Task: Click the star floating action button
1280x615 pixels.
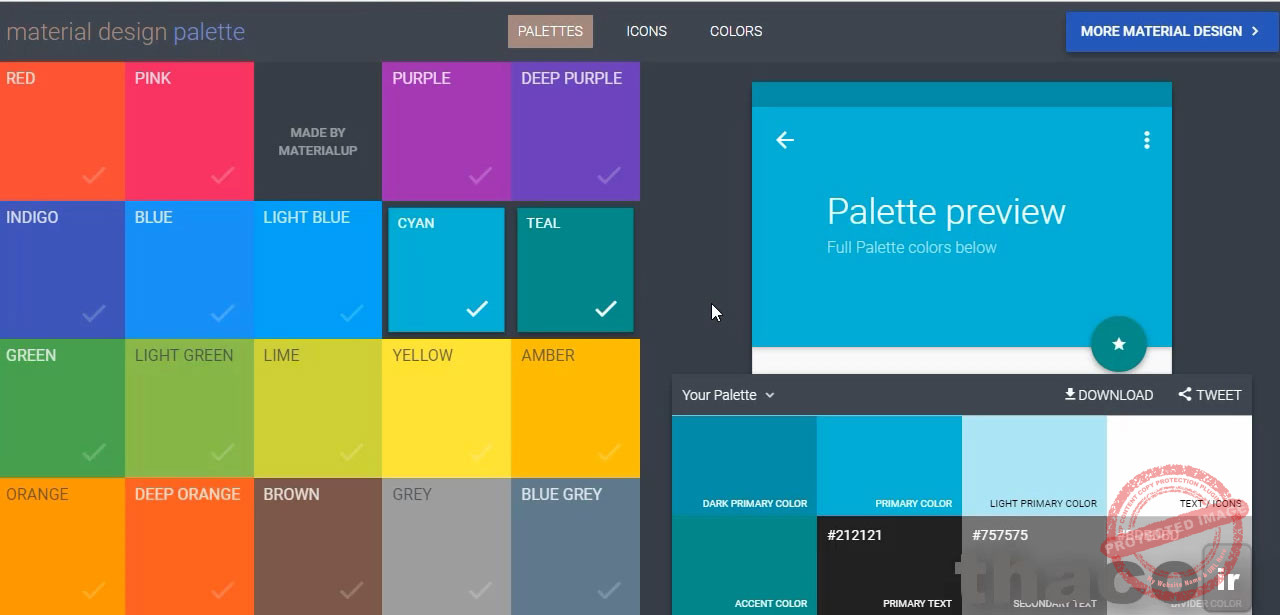Action: [1118, 344]
